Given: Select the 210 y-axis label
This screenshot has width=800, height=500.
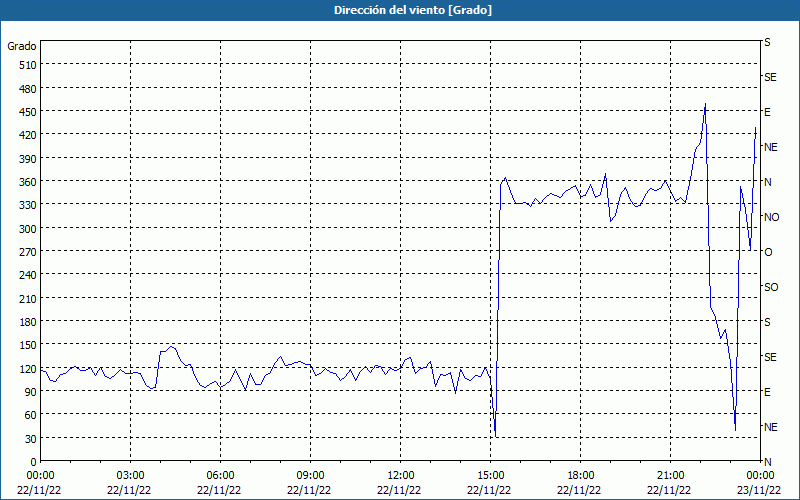Looking at the screenshot, I should coord(28,299).
